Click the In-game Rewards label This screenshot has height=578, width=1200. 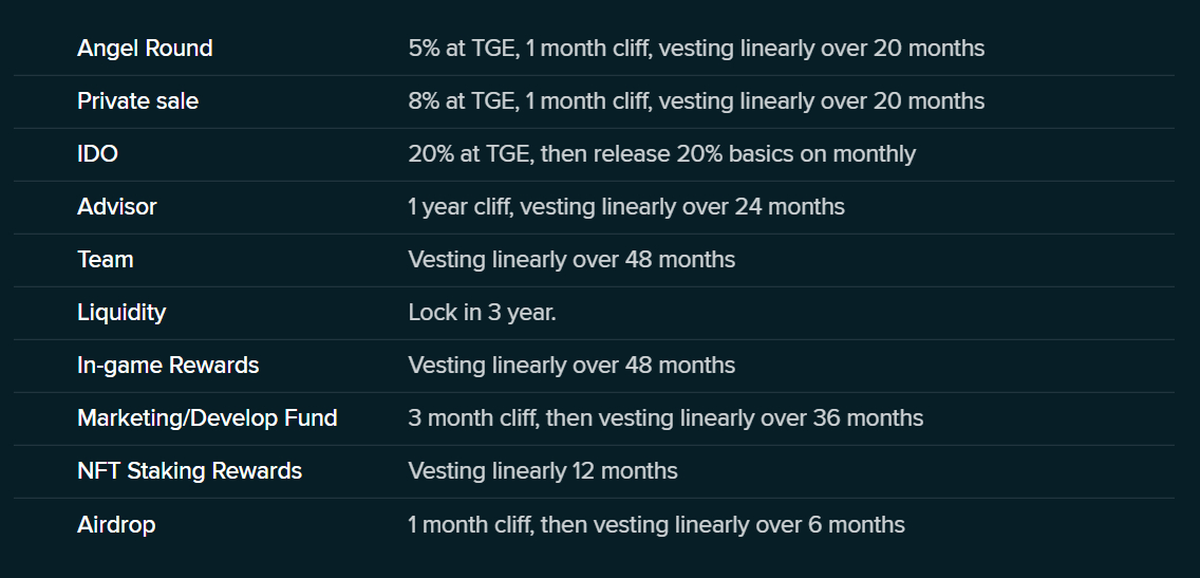click(x=168, y=365)
